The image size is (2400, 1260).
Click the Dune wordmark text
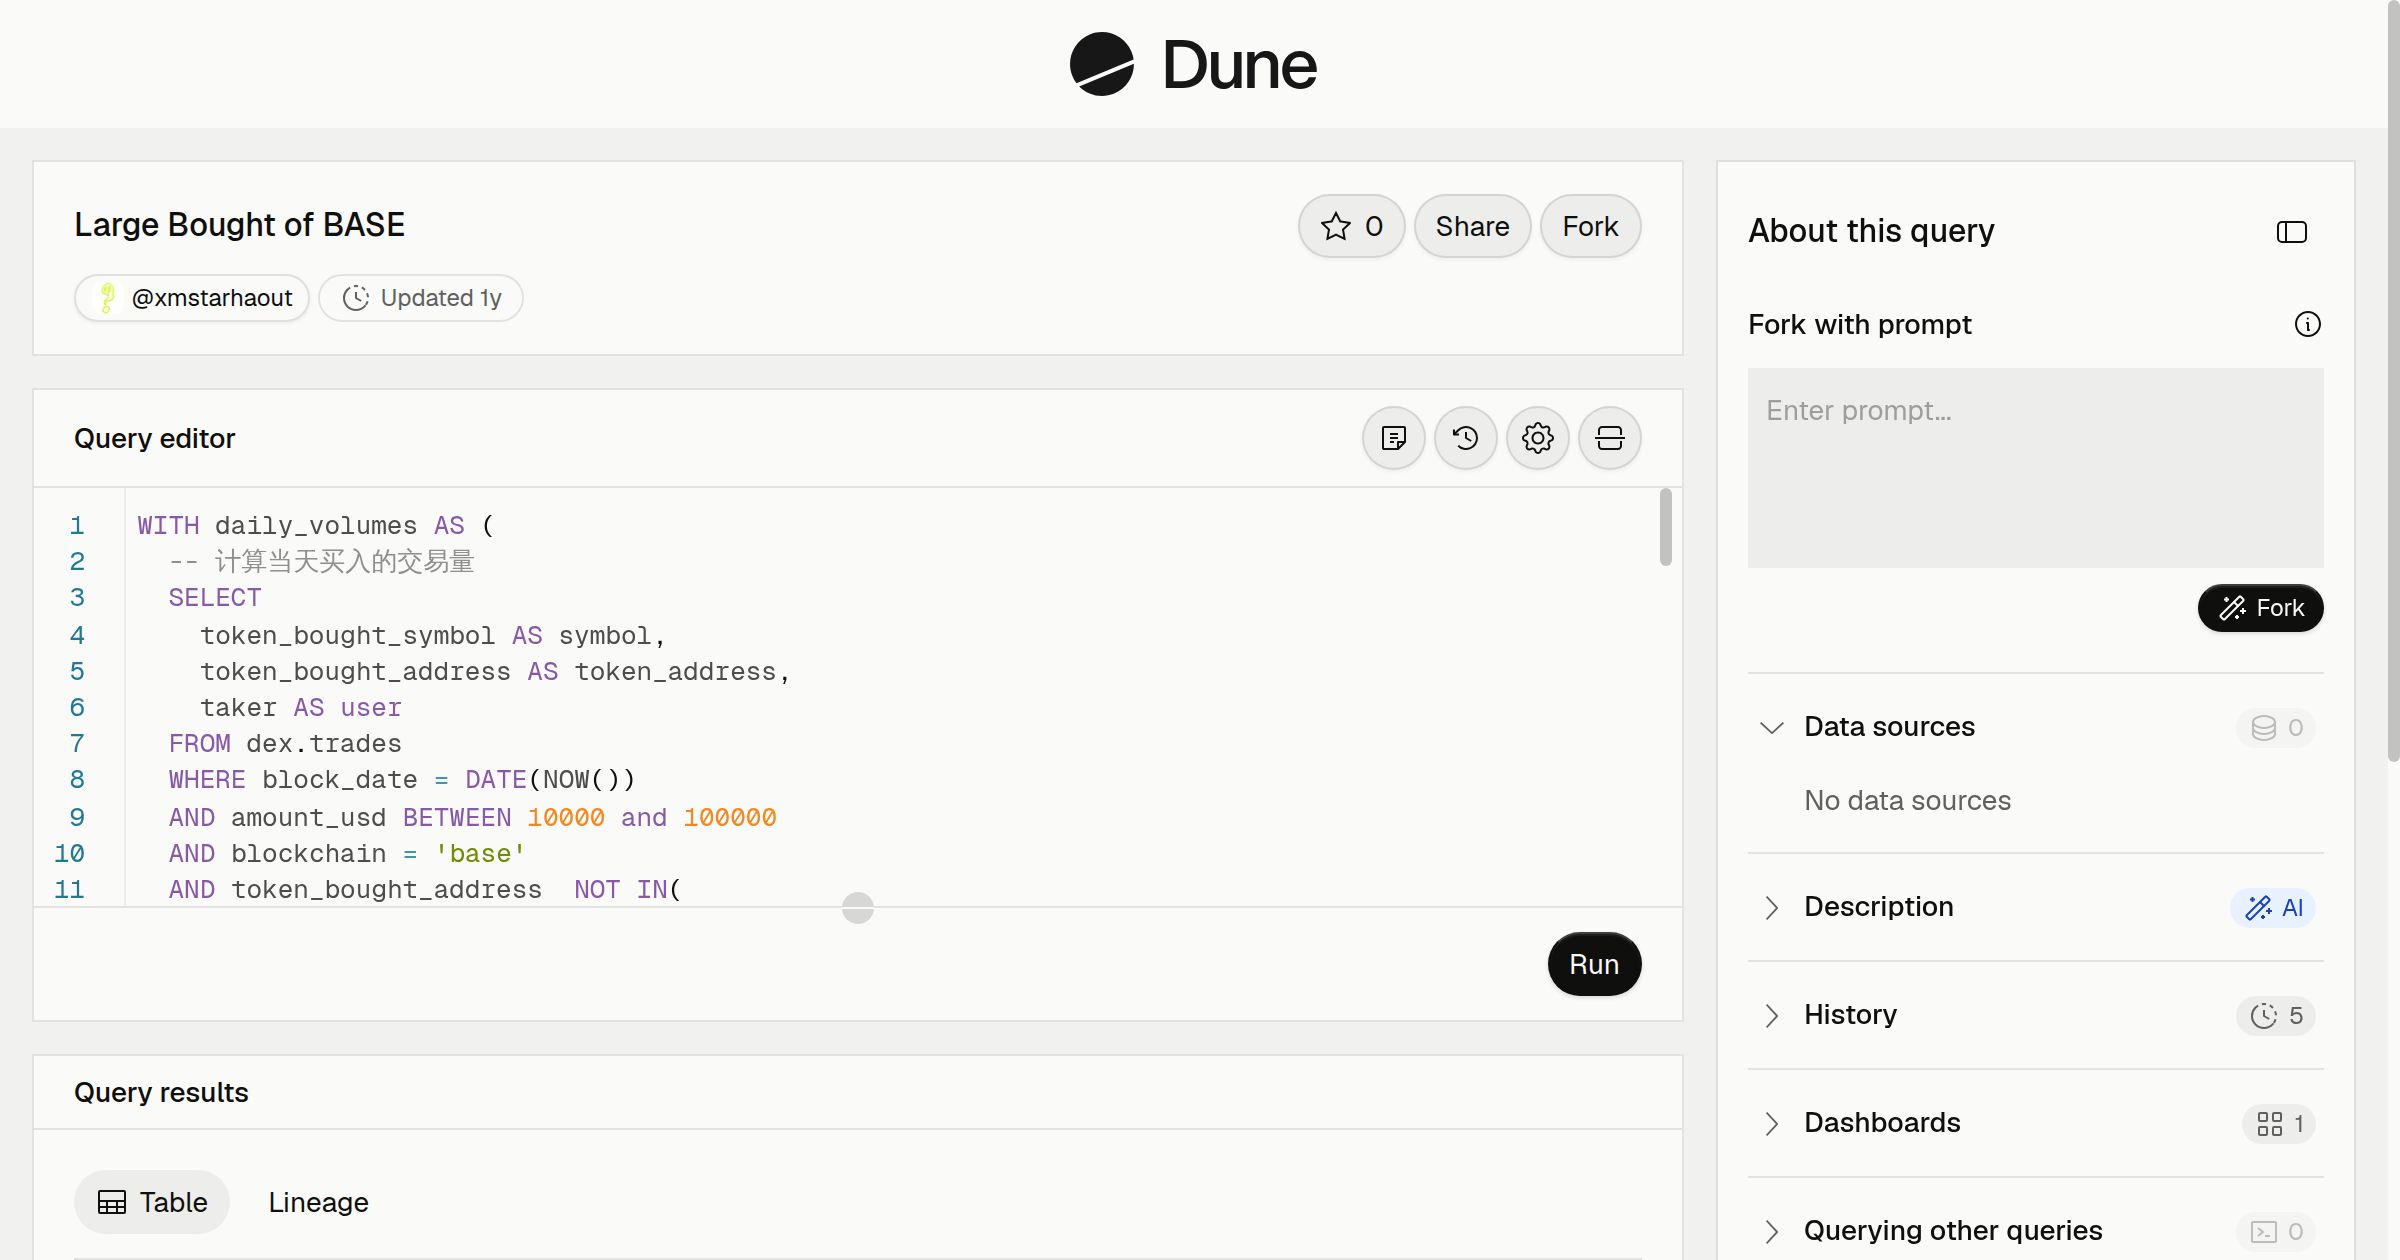(1239, 65)
